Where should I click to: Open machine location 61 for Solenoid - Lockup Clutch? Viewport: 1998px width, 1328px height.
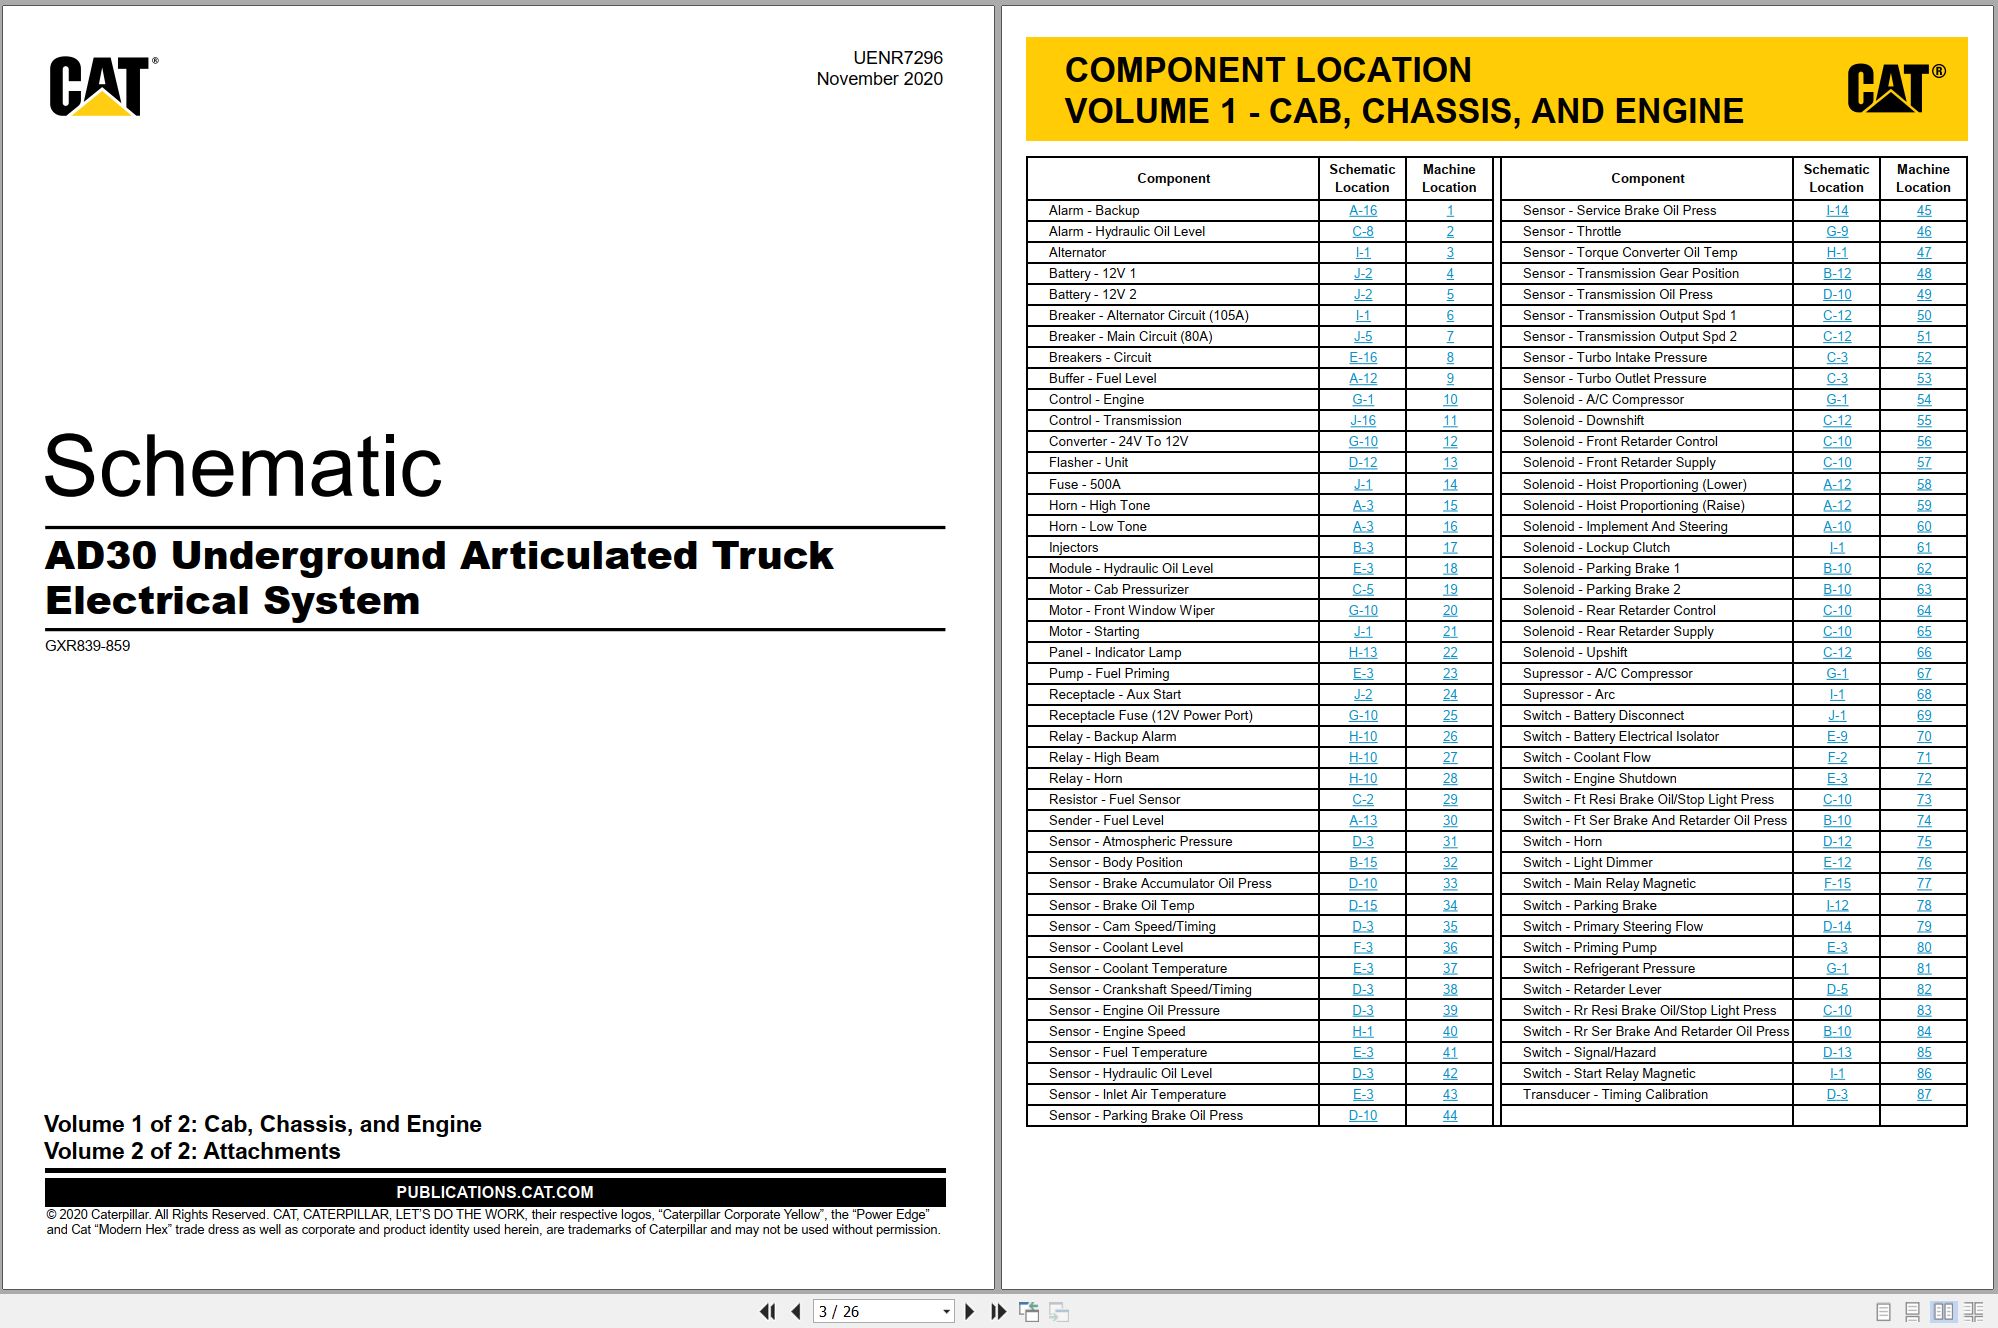coord(1924,547)
